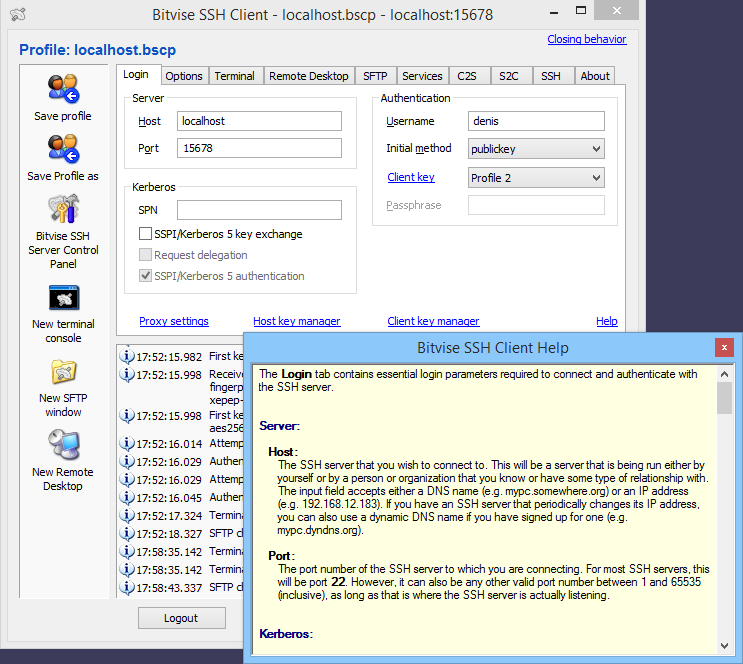This screenshot has height=664, width=743.
Task: Click the Help link
Action: [x=607, y=321]
